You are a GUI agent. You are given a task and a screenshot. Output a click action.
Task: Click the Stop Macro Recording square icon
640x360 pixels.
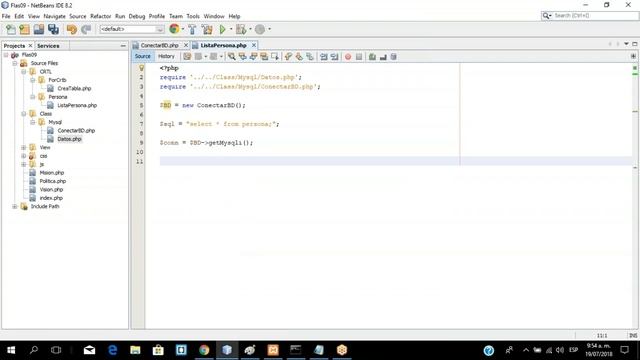pos(359,57)
